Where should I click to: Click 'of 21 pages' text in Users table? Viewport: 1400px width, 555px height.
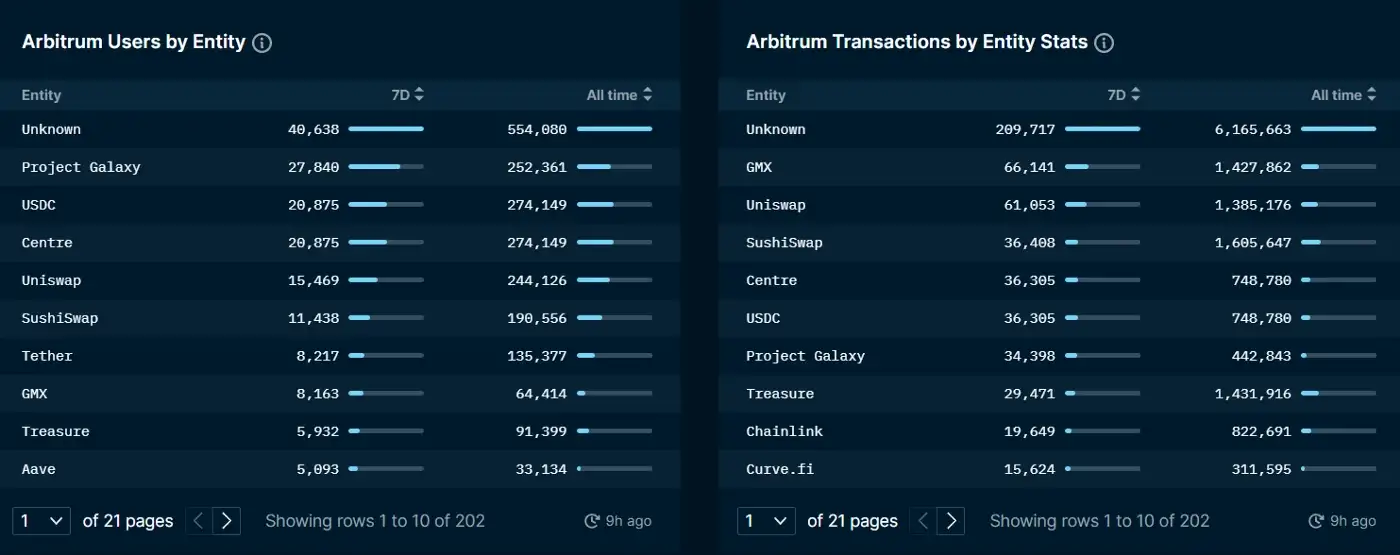pos(128,521)
